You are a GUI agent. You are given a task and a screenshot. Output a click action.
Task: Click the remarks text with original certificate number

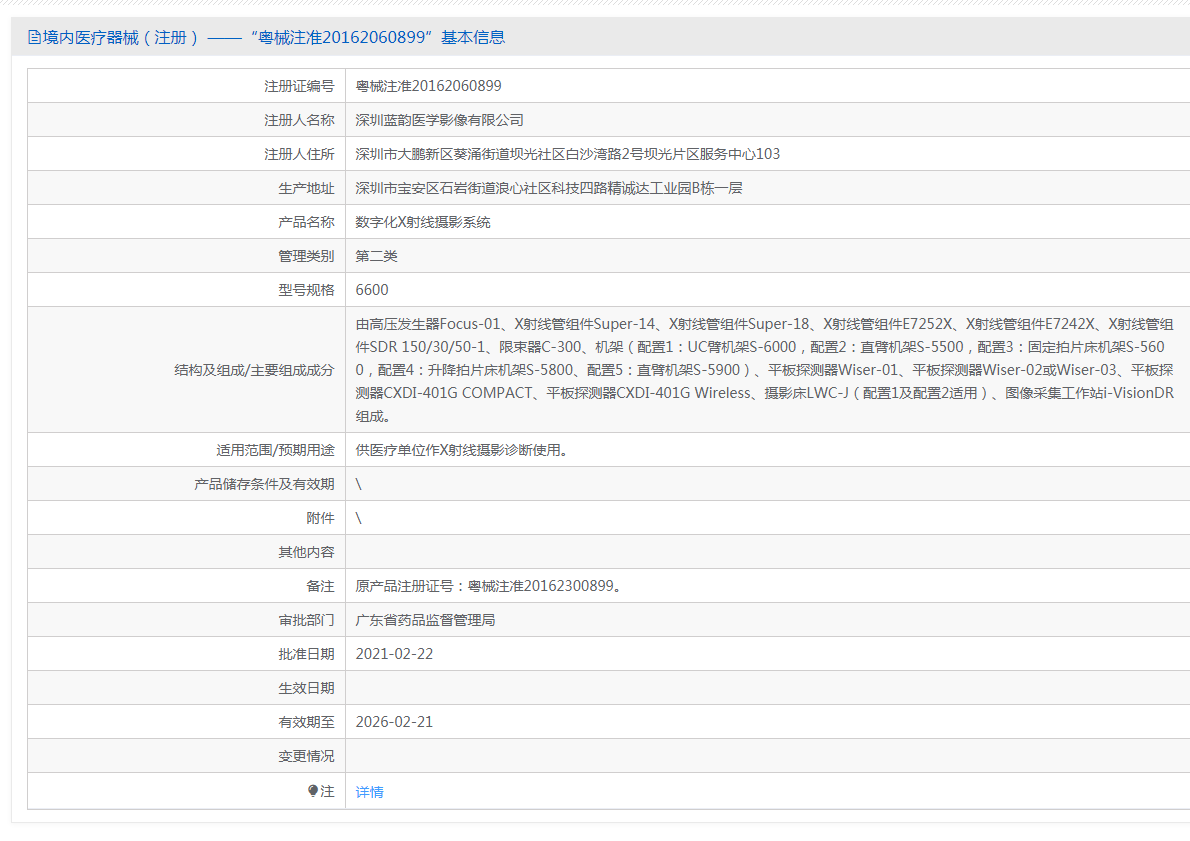[488, 586]
